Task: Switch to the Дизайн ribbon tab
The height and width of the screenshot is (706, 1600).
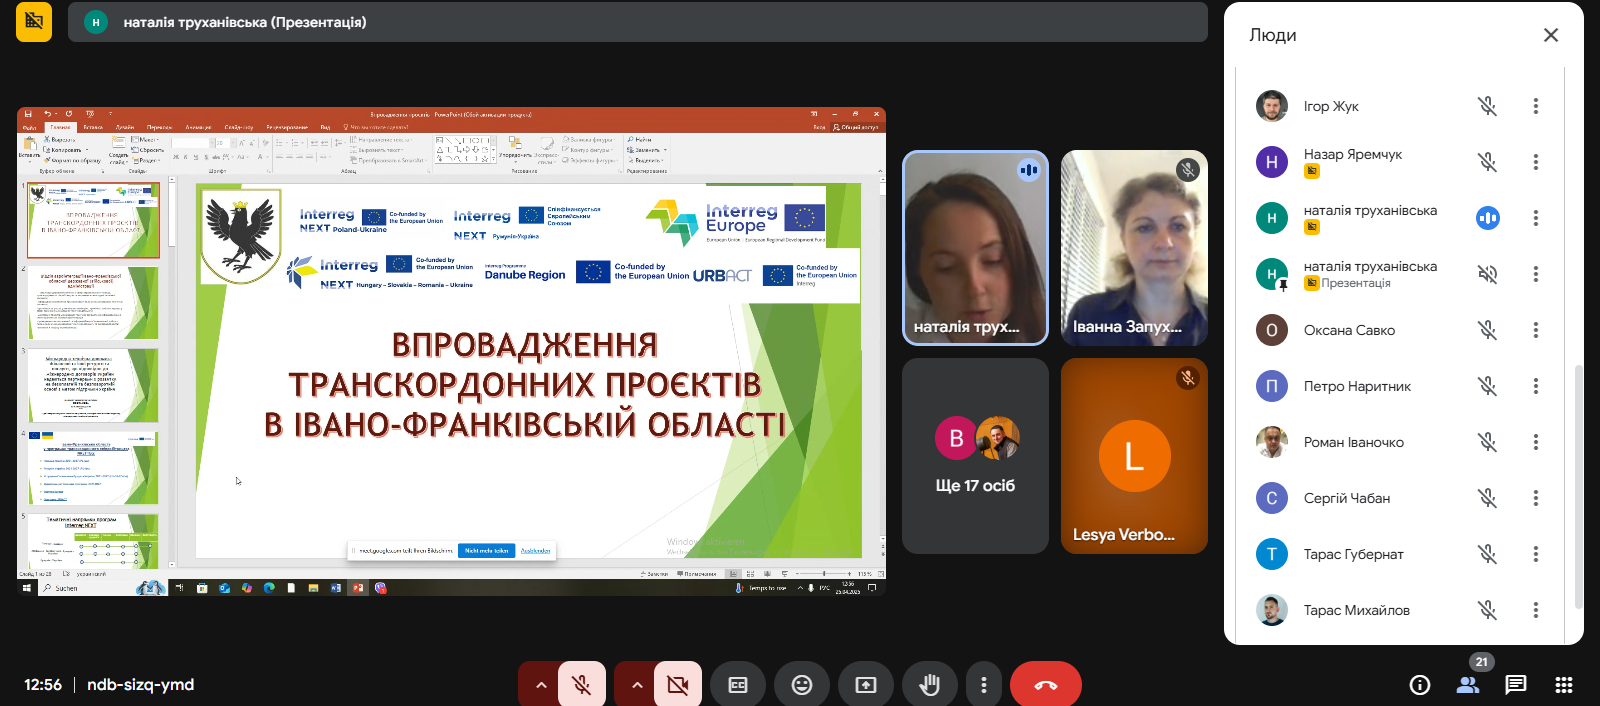Action: [125, 127]
